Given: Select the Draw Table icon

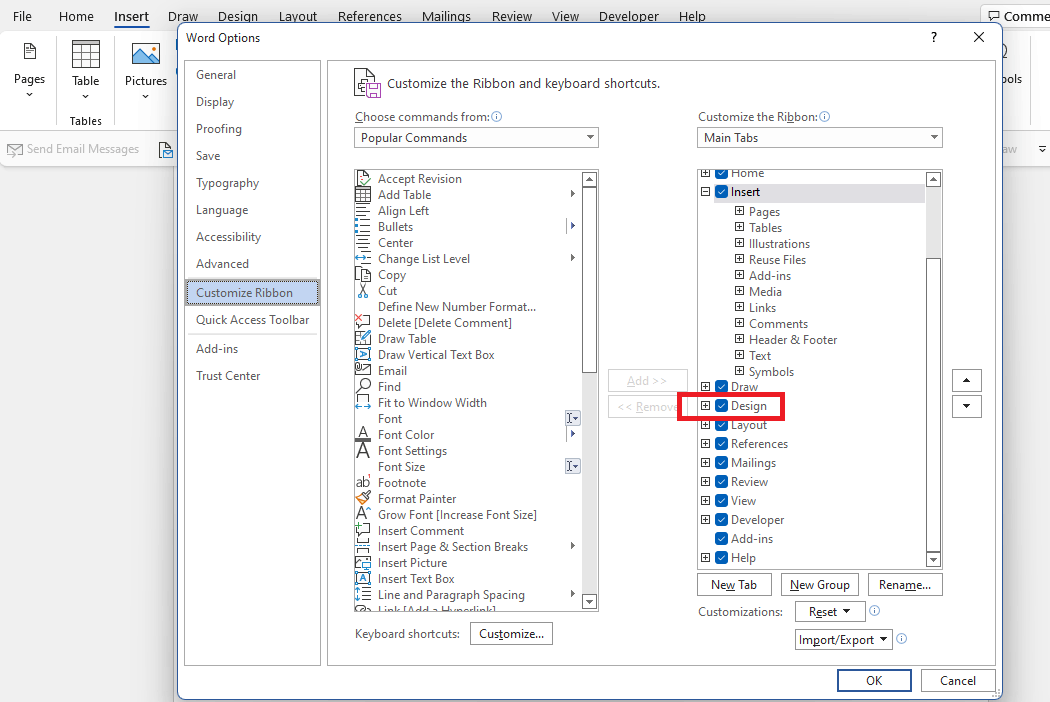Looking at the screenshot, I should coord(363,338).
